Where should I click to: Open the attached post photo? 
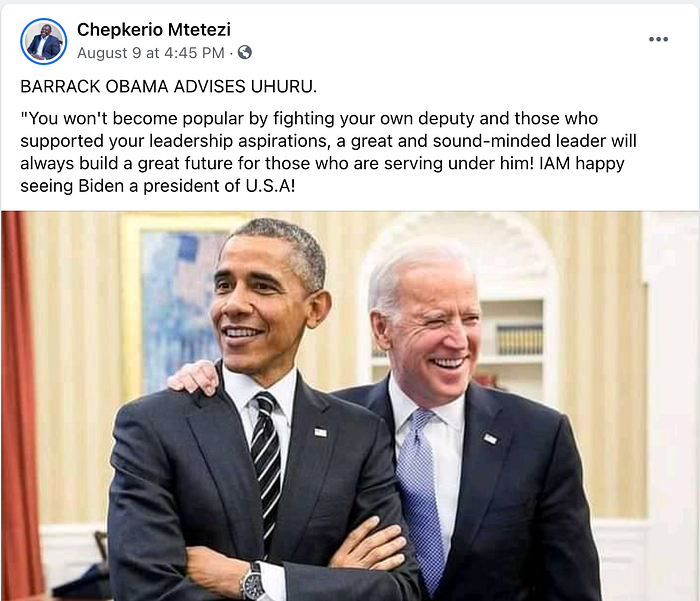[350, 406]
